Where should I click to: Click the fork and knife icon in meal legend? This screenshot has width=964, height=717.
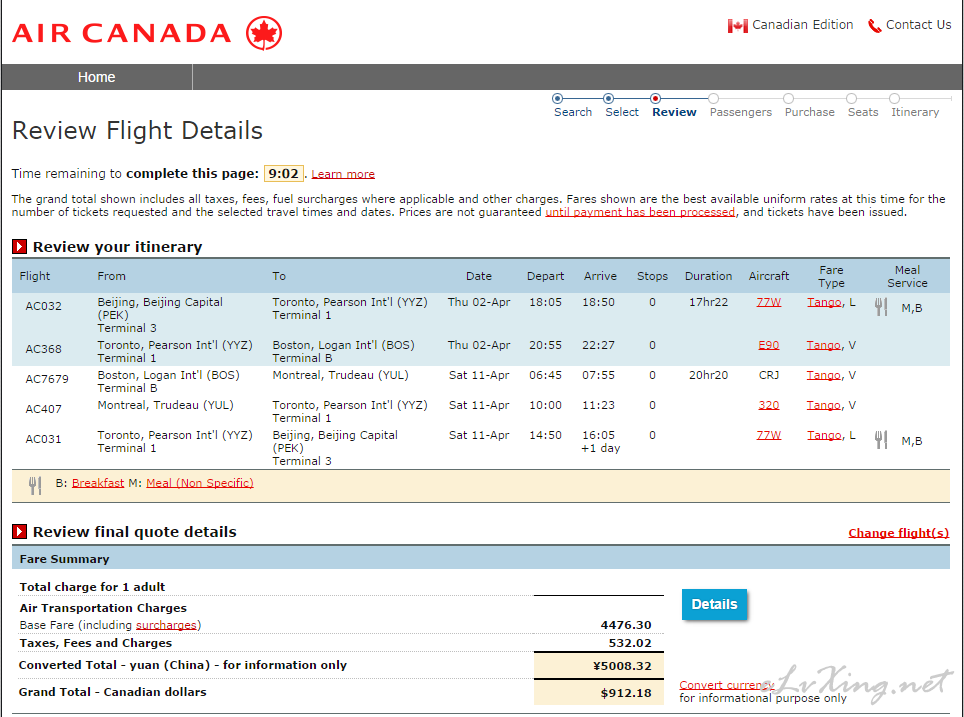pyautogui.click(x=35, y=485)
